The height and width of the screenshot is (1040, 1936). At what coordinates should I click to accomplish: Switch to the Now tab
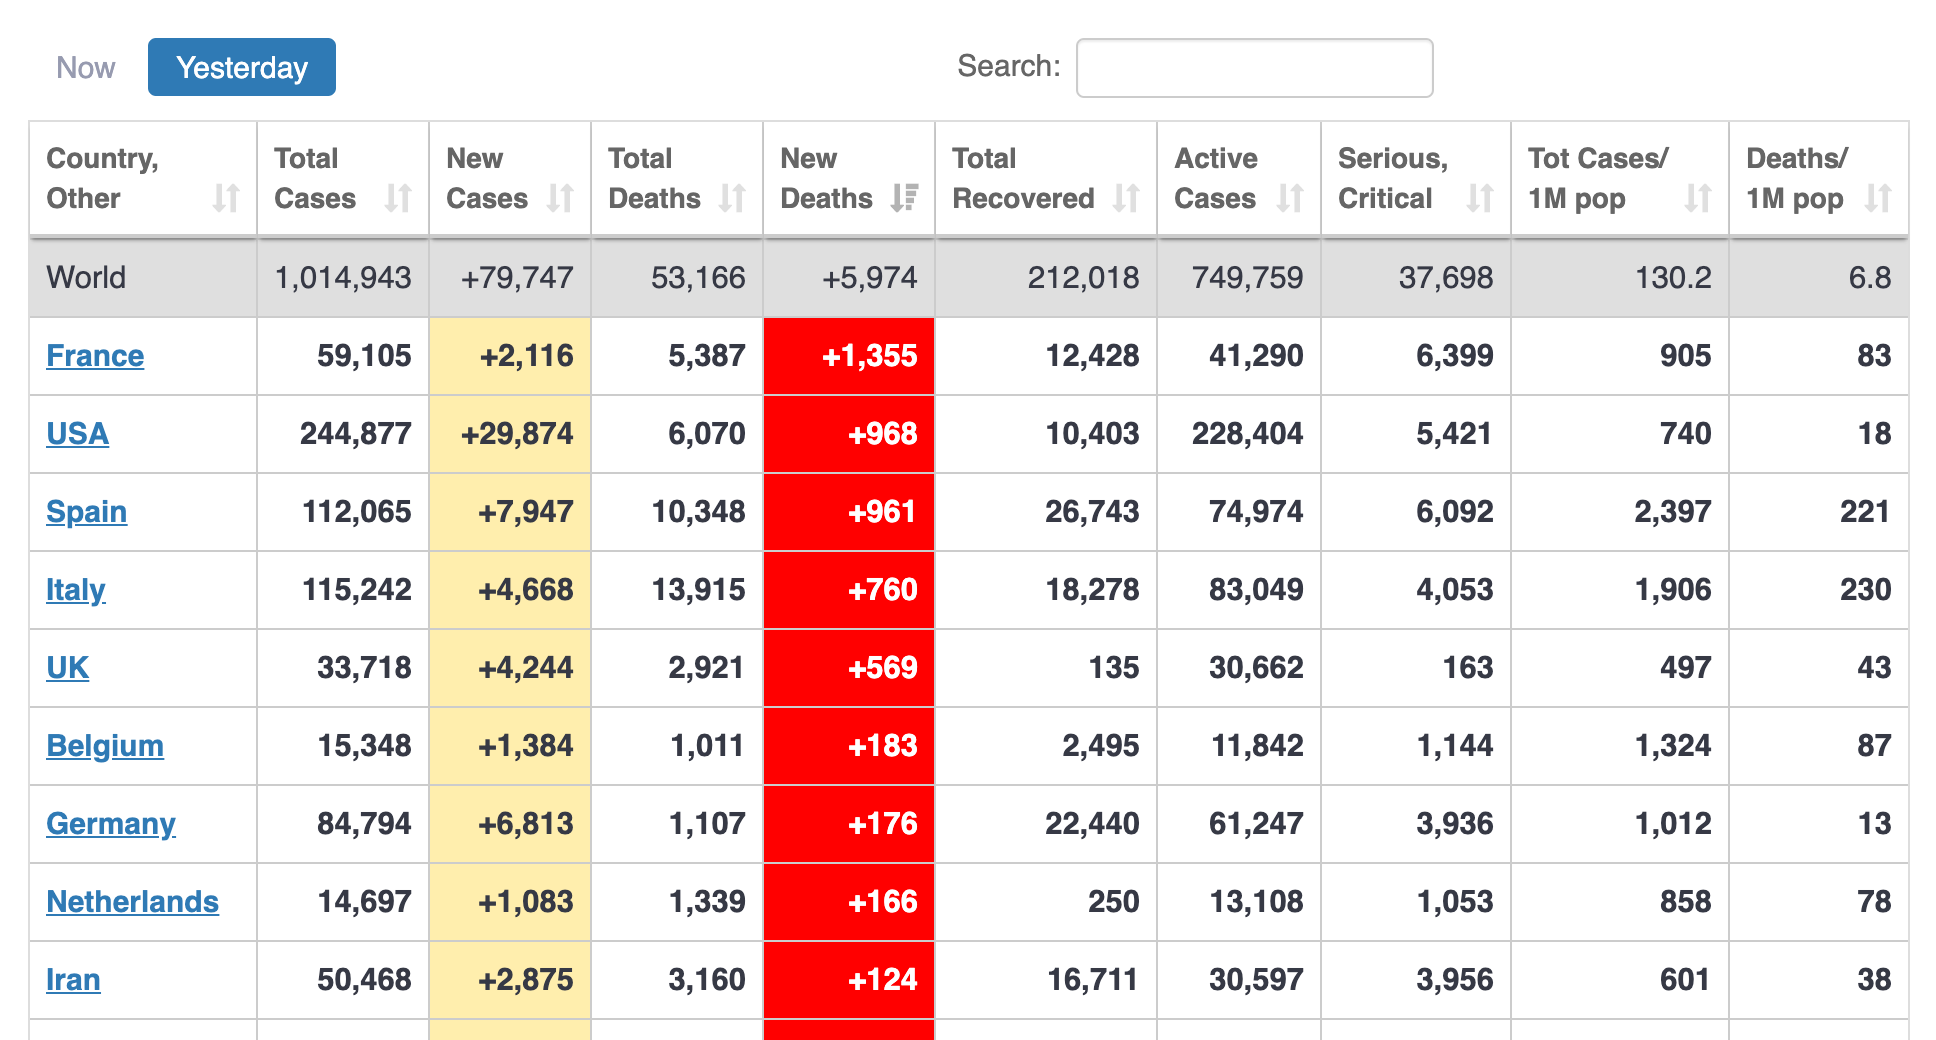86,68
